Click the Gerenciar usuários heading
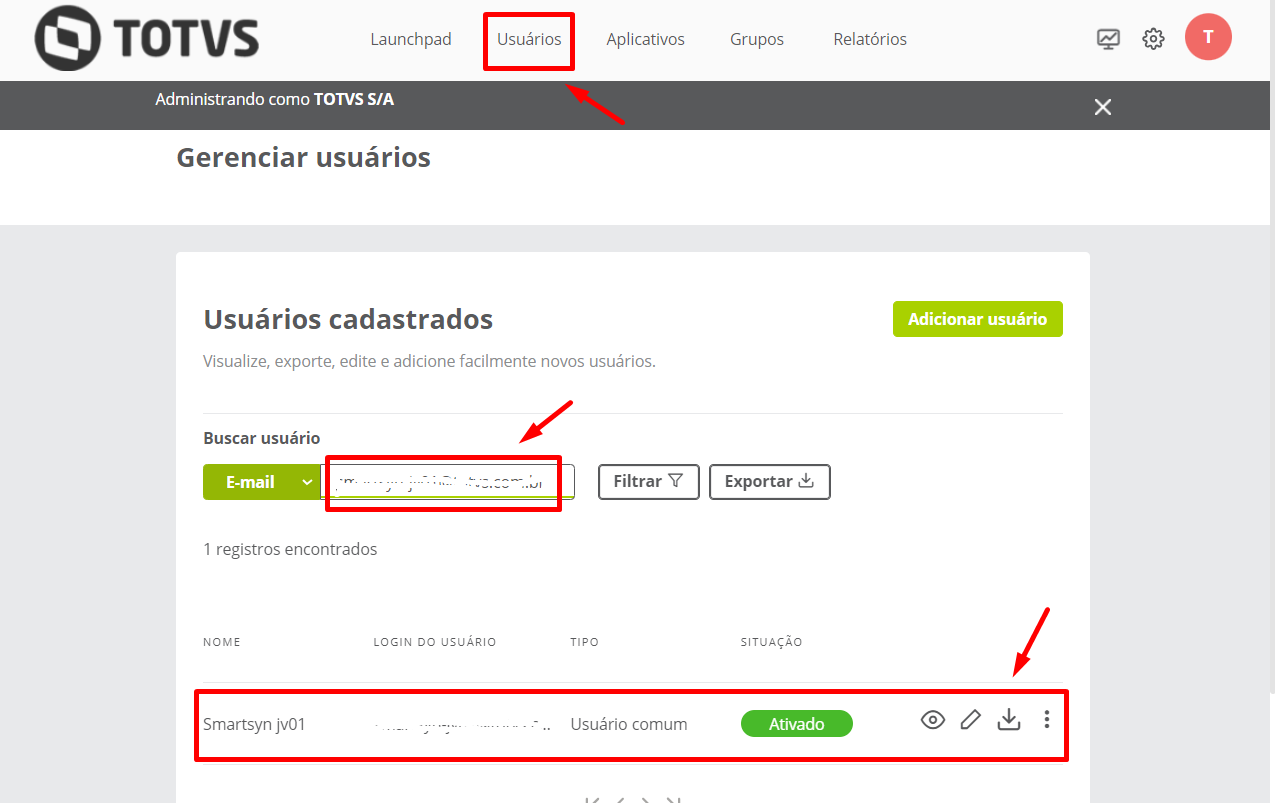1275x803 pixels. pyautogui.click(x=304, y=157)
